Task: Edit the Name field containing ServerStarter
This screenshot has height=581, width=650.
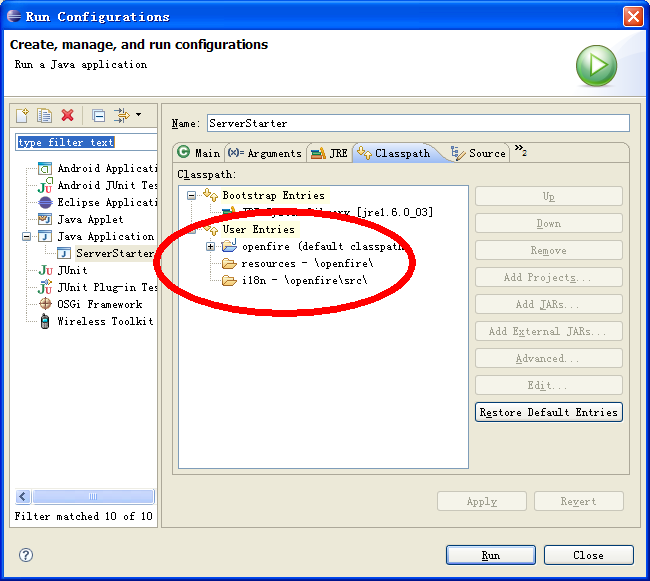Action: pos(418,123)
